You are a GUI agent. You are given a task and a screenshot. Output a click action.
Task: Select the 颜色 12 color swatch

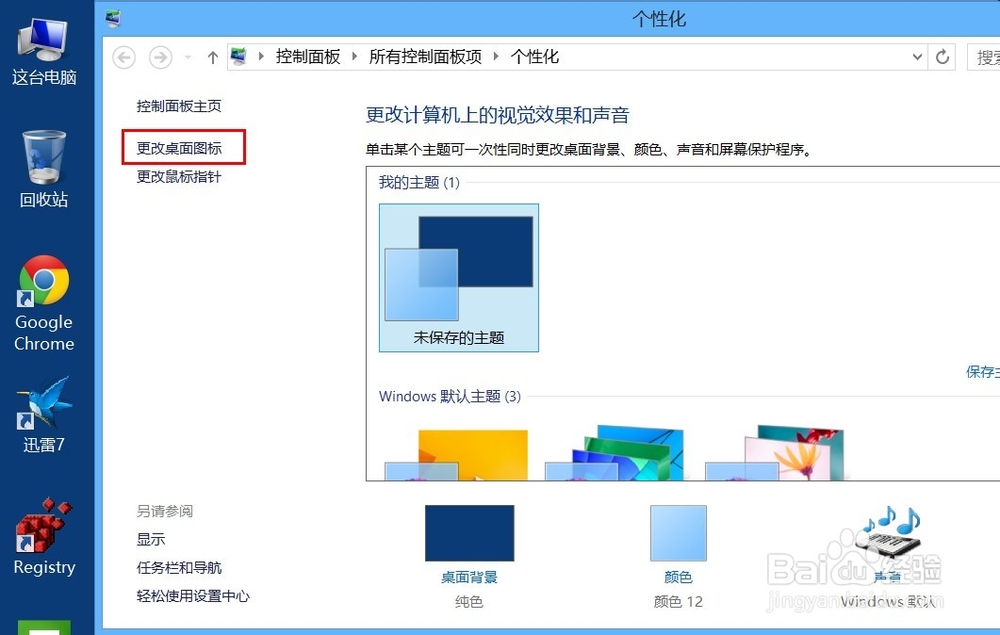coord(677,533)
